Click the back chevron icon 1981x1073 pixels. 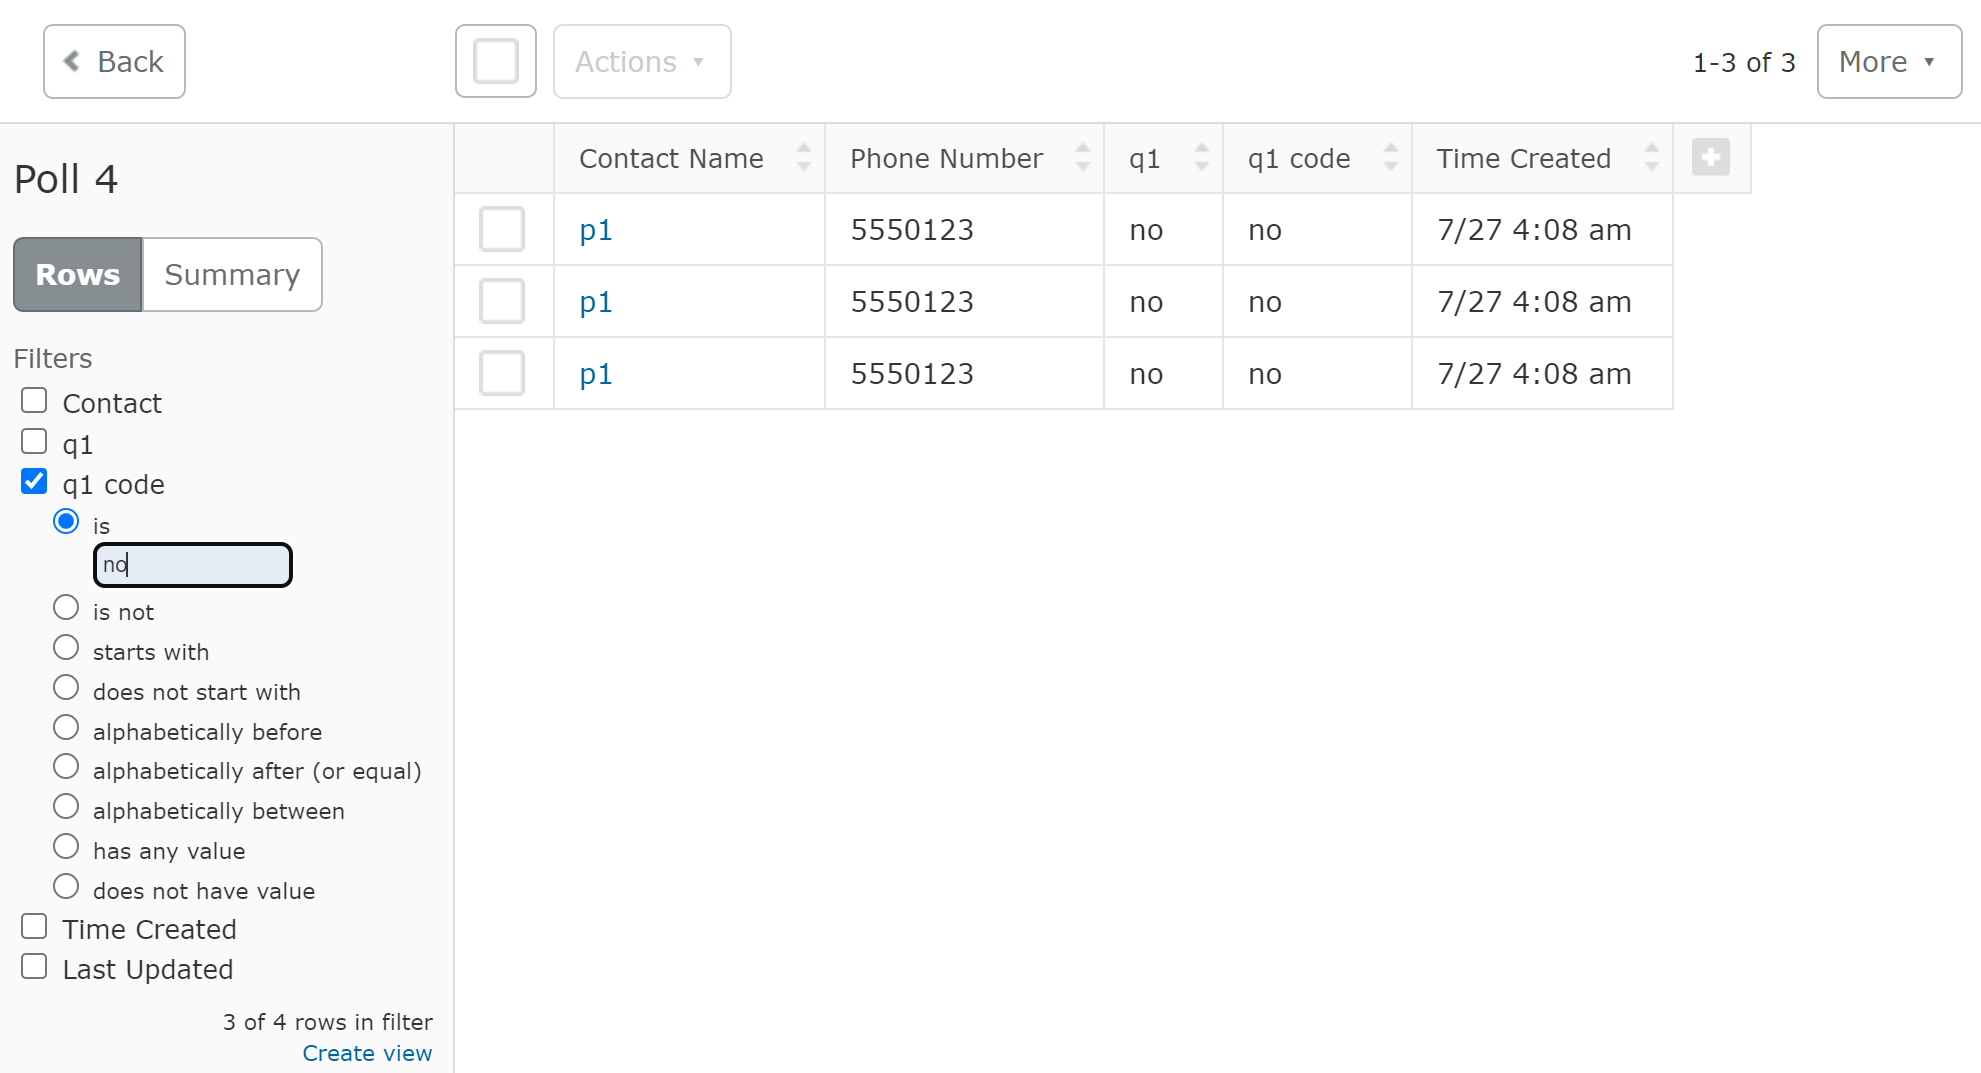[x=71, y=61]
